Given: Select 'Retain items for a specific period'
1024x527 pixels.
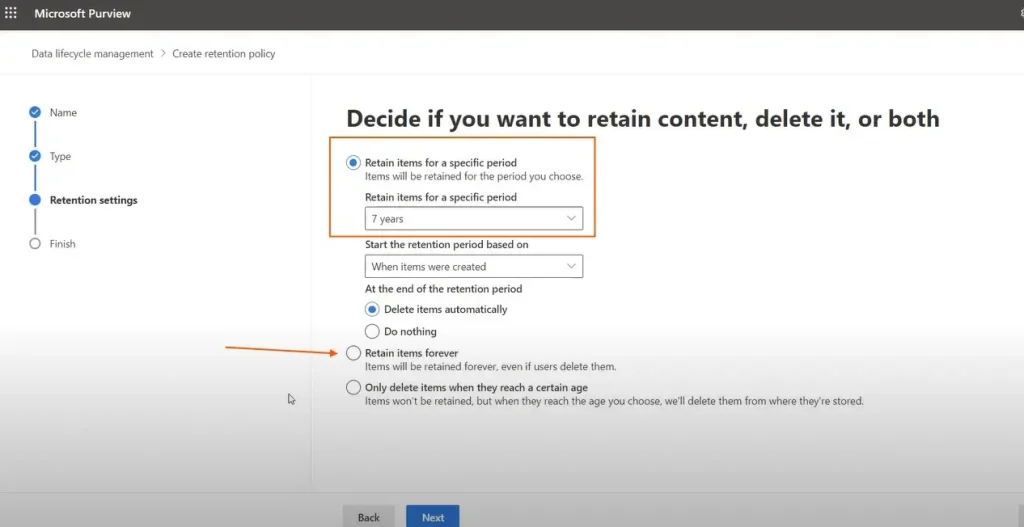Looking at the screenshot, I should coord(353,163).
